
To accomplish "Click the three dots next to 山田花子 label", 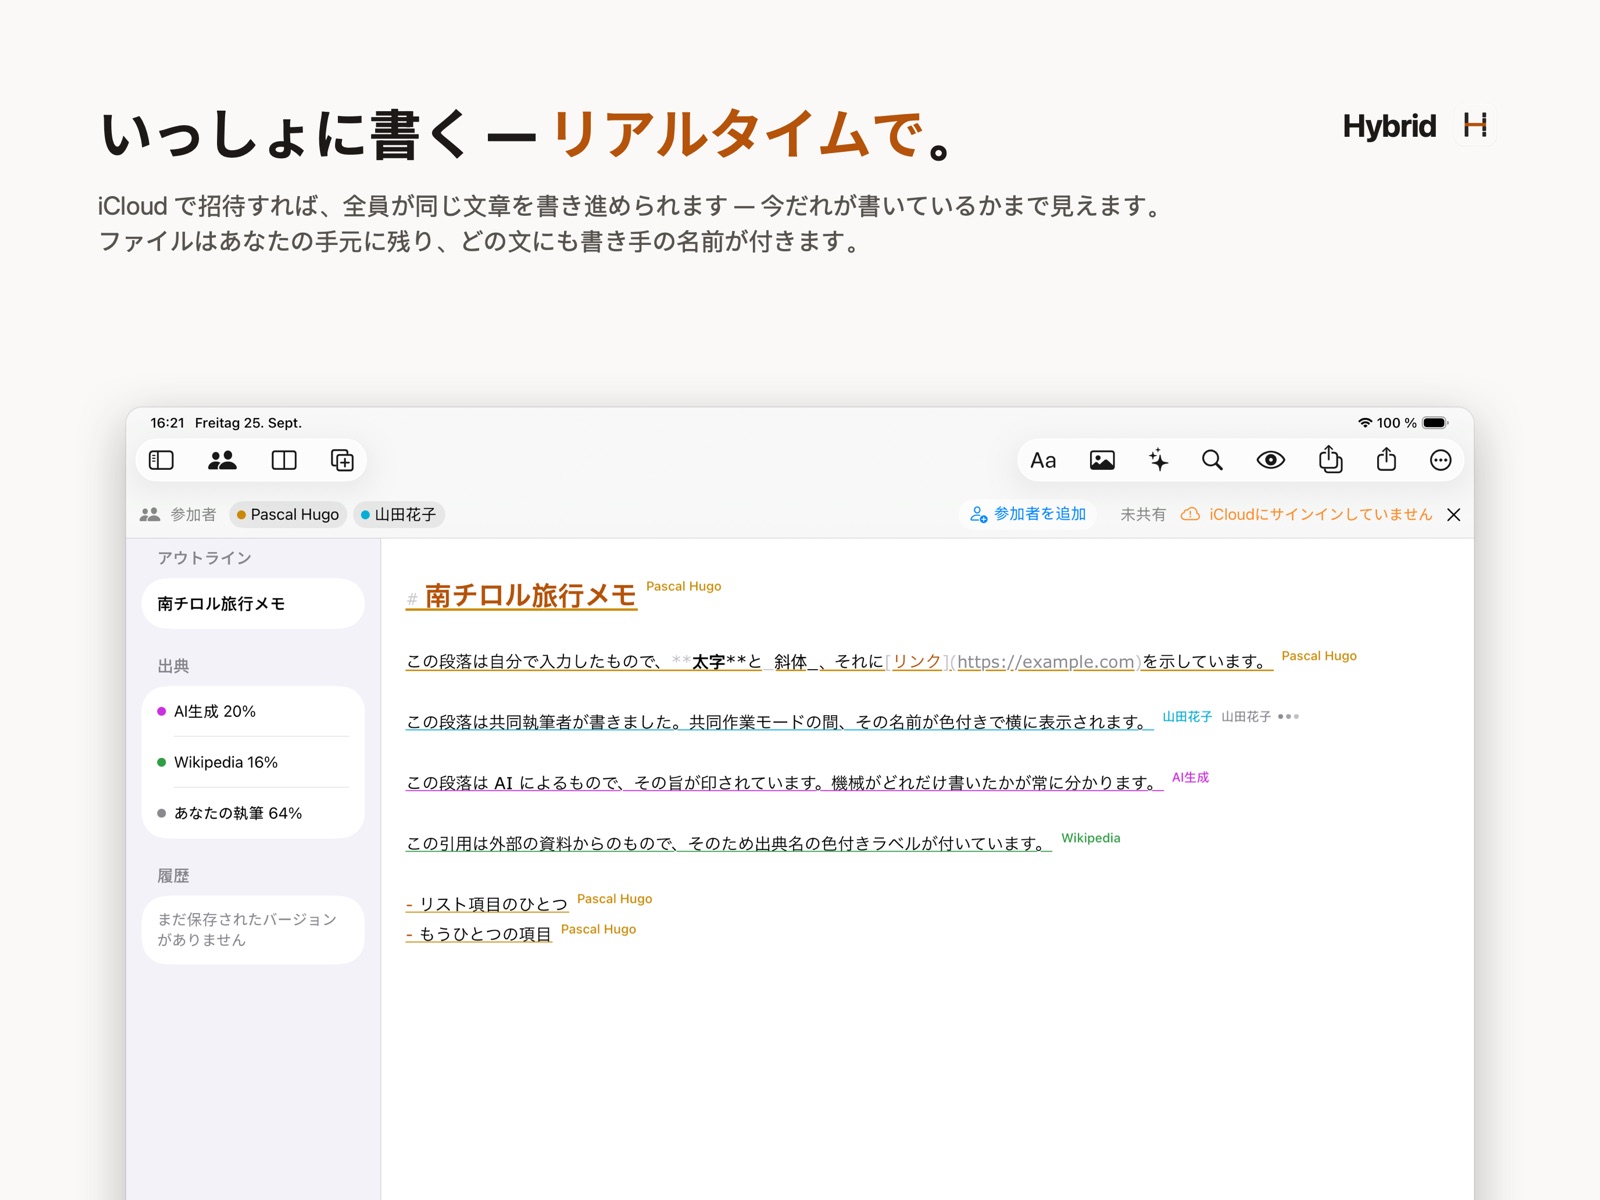I will [x=1288, y=717].
